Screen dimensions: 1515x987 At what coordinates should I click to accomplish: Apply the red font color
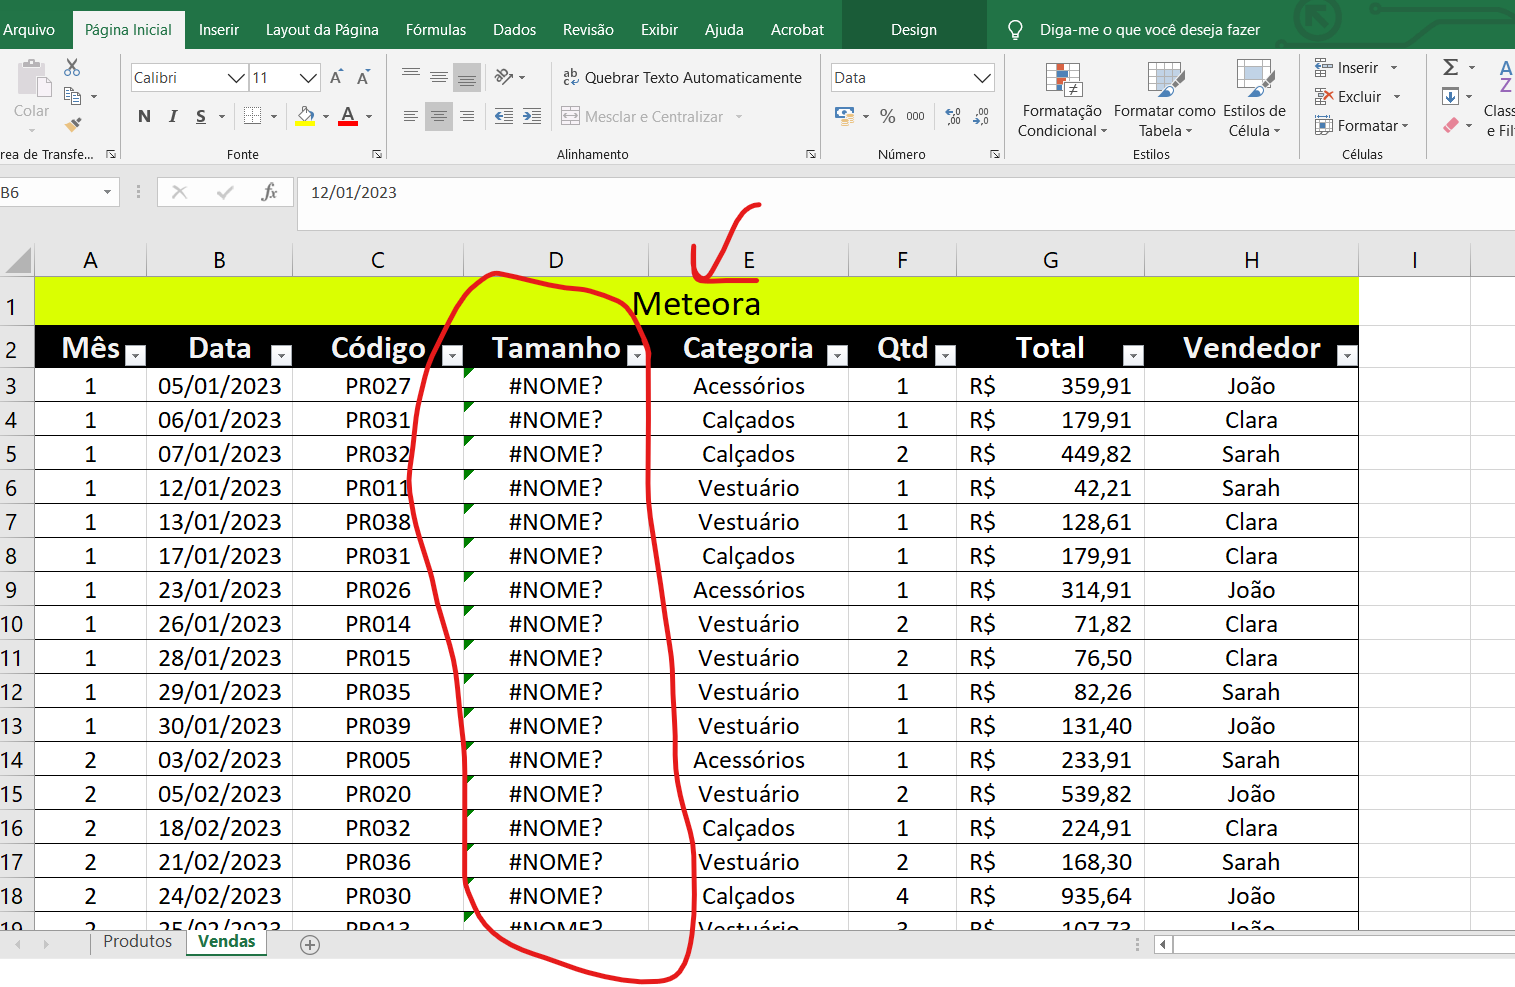[x=348, y=116]
